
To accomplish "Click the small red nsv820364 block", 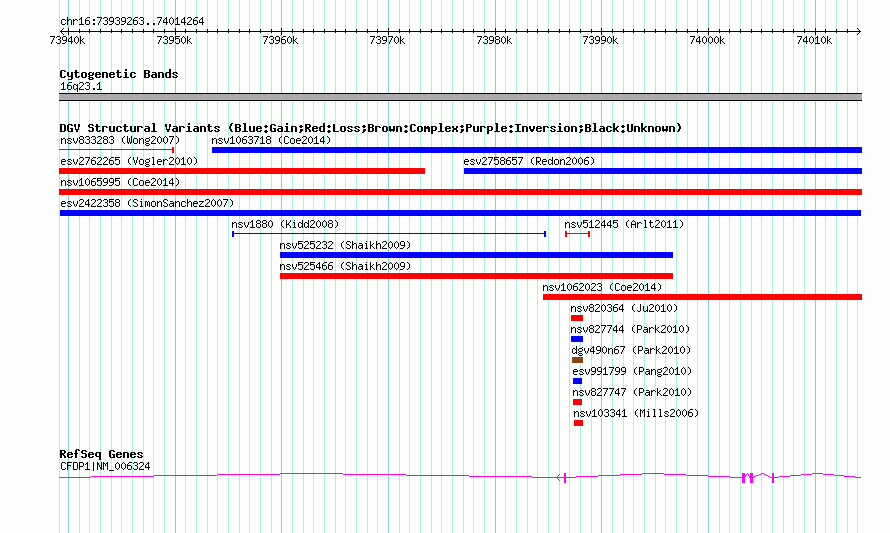I will coord(577,318).
